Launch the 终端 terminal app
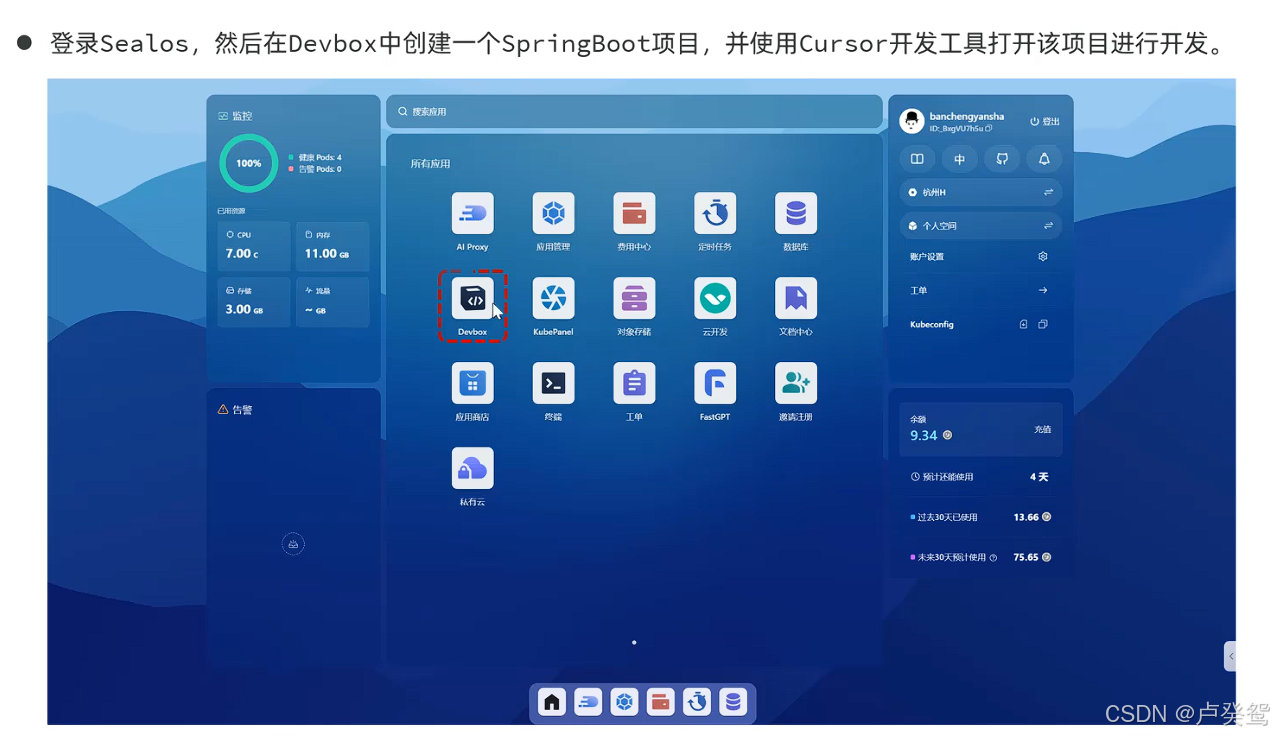The width and height of the screenshot is (1274, 736). pyautogui.click(x=553, y=383)
